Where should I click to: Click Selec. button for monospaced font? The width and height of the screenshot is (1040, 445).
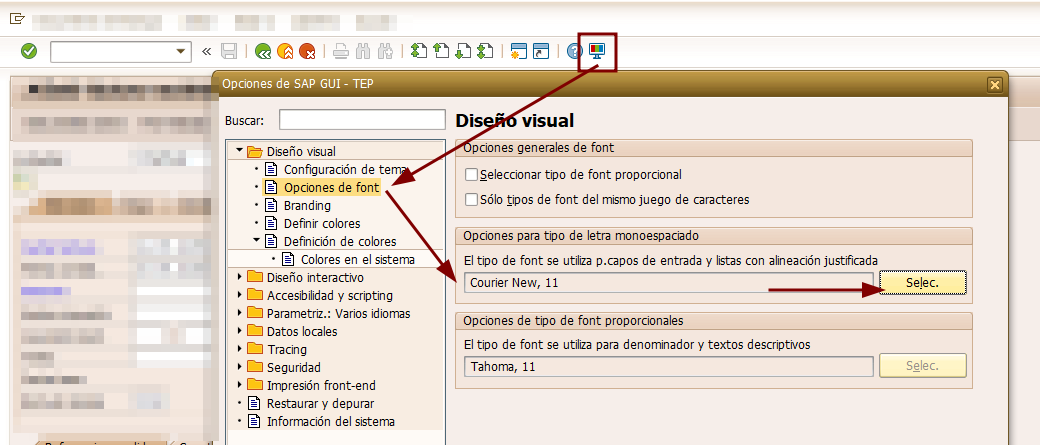923,283
